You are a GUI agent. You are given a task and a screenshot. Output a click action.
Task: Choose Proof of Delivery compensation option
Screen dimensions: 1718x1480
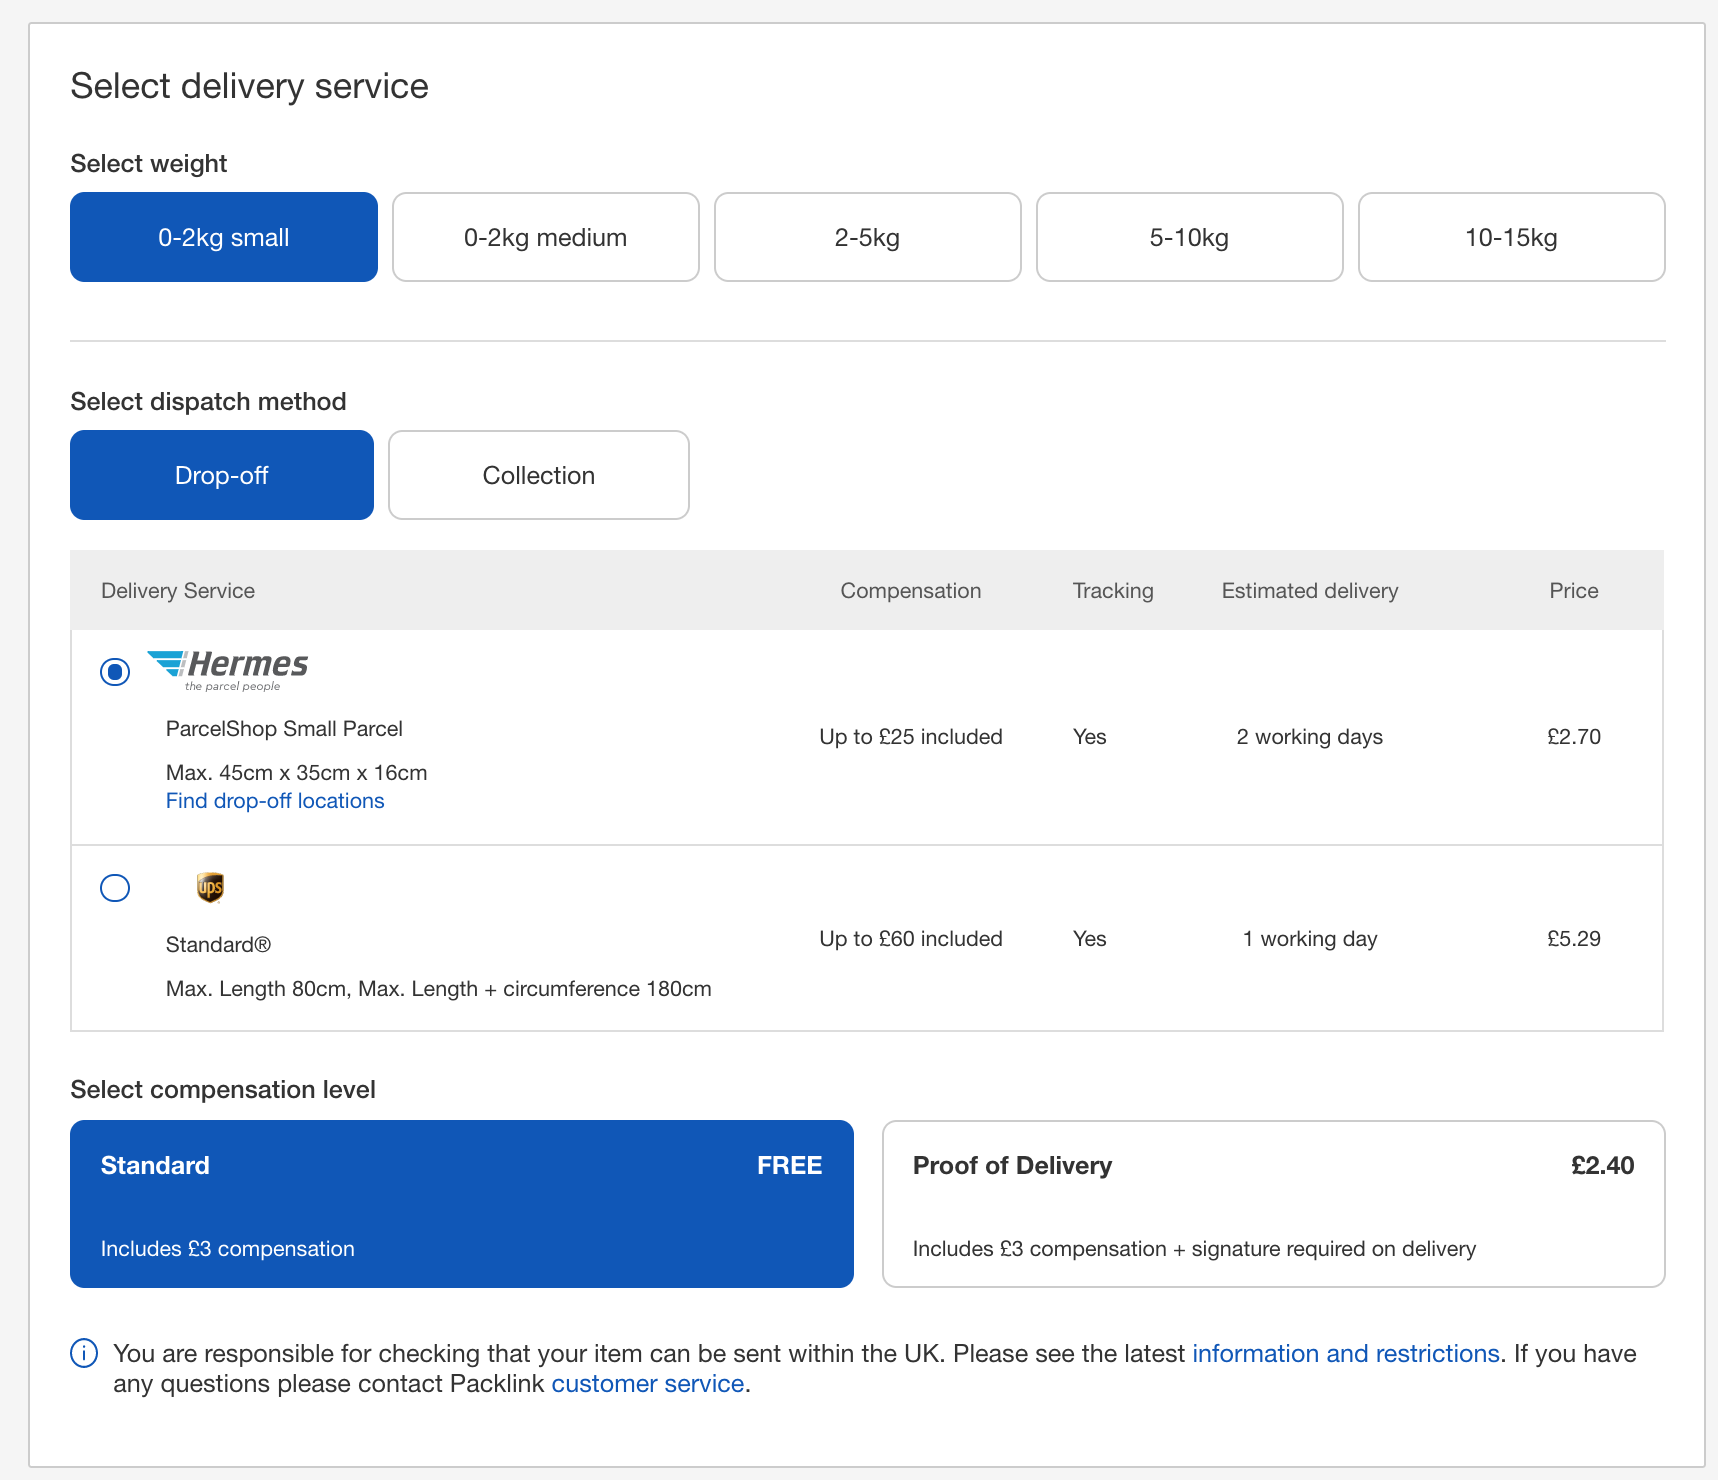tap(1274, 1204)
